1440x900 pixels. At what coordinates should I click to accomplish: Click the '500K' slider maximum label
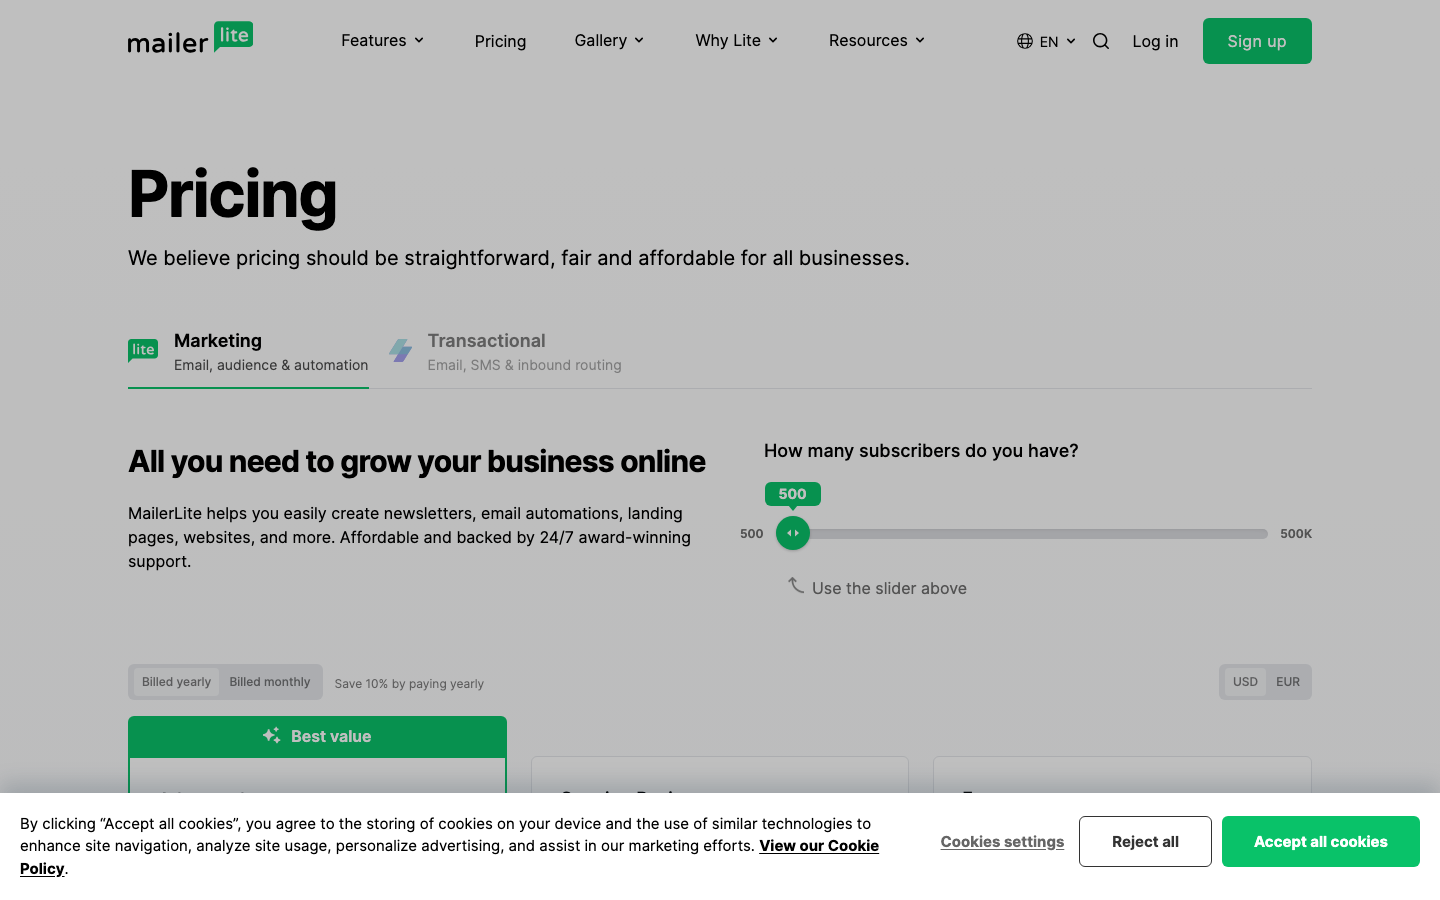tap(1296, 534)
